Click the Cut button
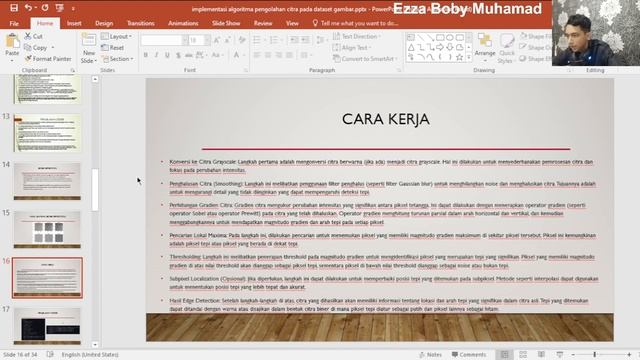Image resolution: width=640 pixels, height=360 pixels. (33, 36)
